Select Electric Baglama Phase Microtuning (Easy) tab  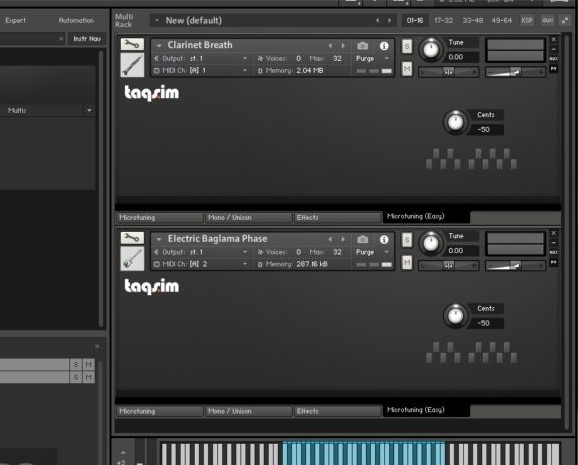pyautogui.click(x=426, y=410)
